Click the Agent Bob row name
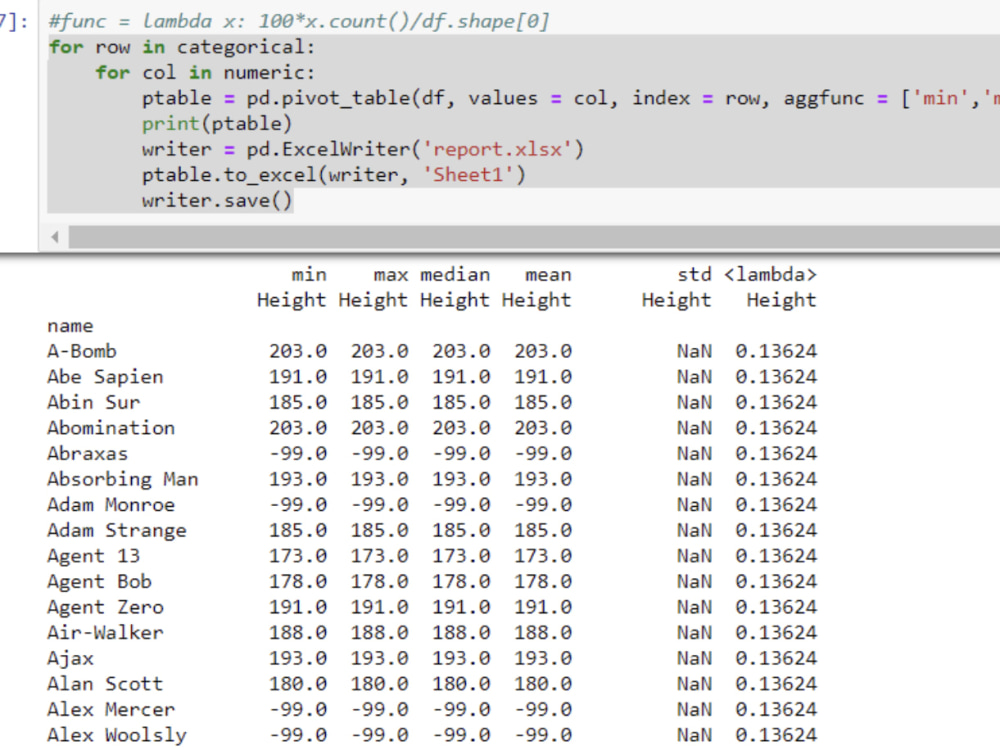 (99, 582)
